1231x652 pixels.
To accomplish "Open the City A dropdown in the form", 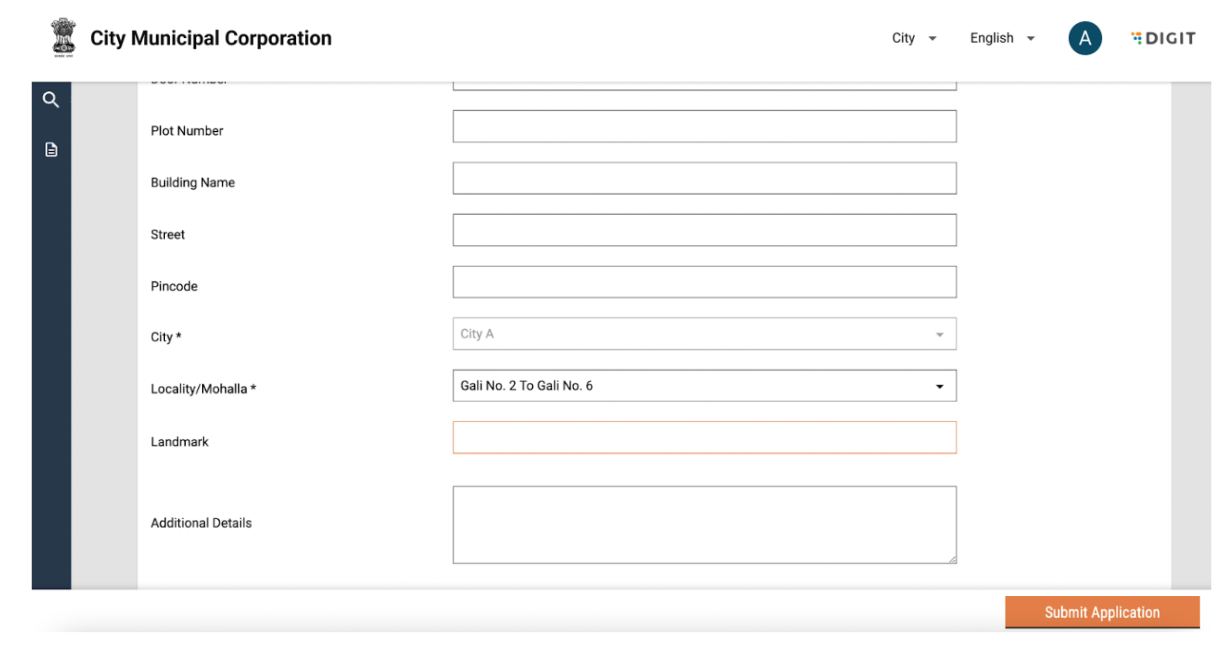I will [x=704, y=334].
